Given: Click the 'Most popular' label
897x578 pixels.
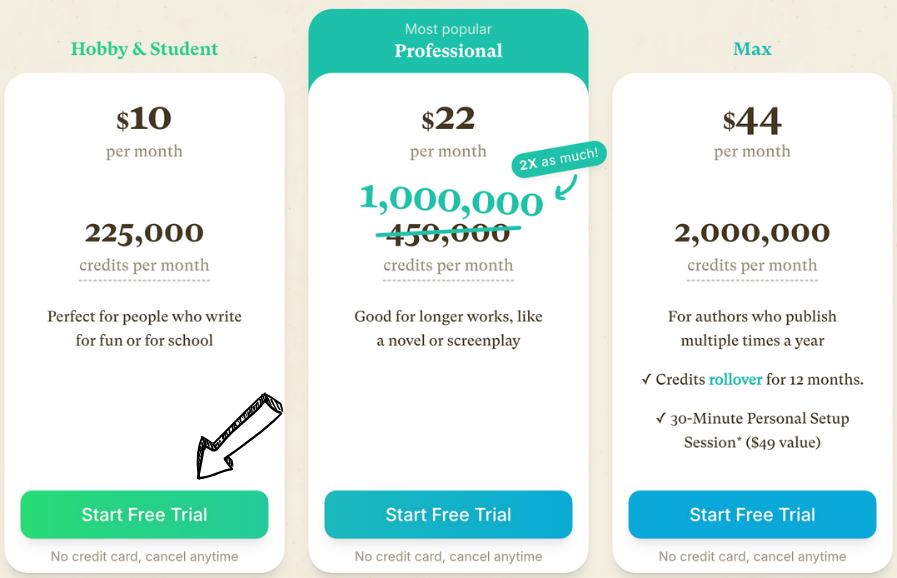Looking at the screenshot, I should pyautogui.click(x=448, y=28).
